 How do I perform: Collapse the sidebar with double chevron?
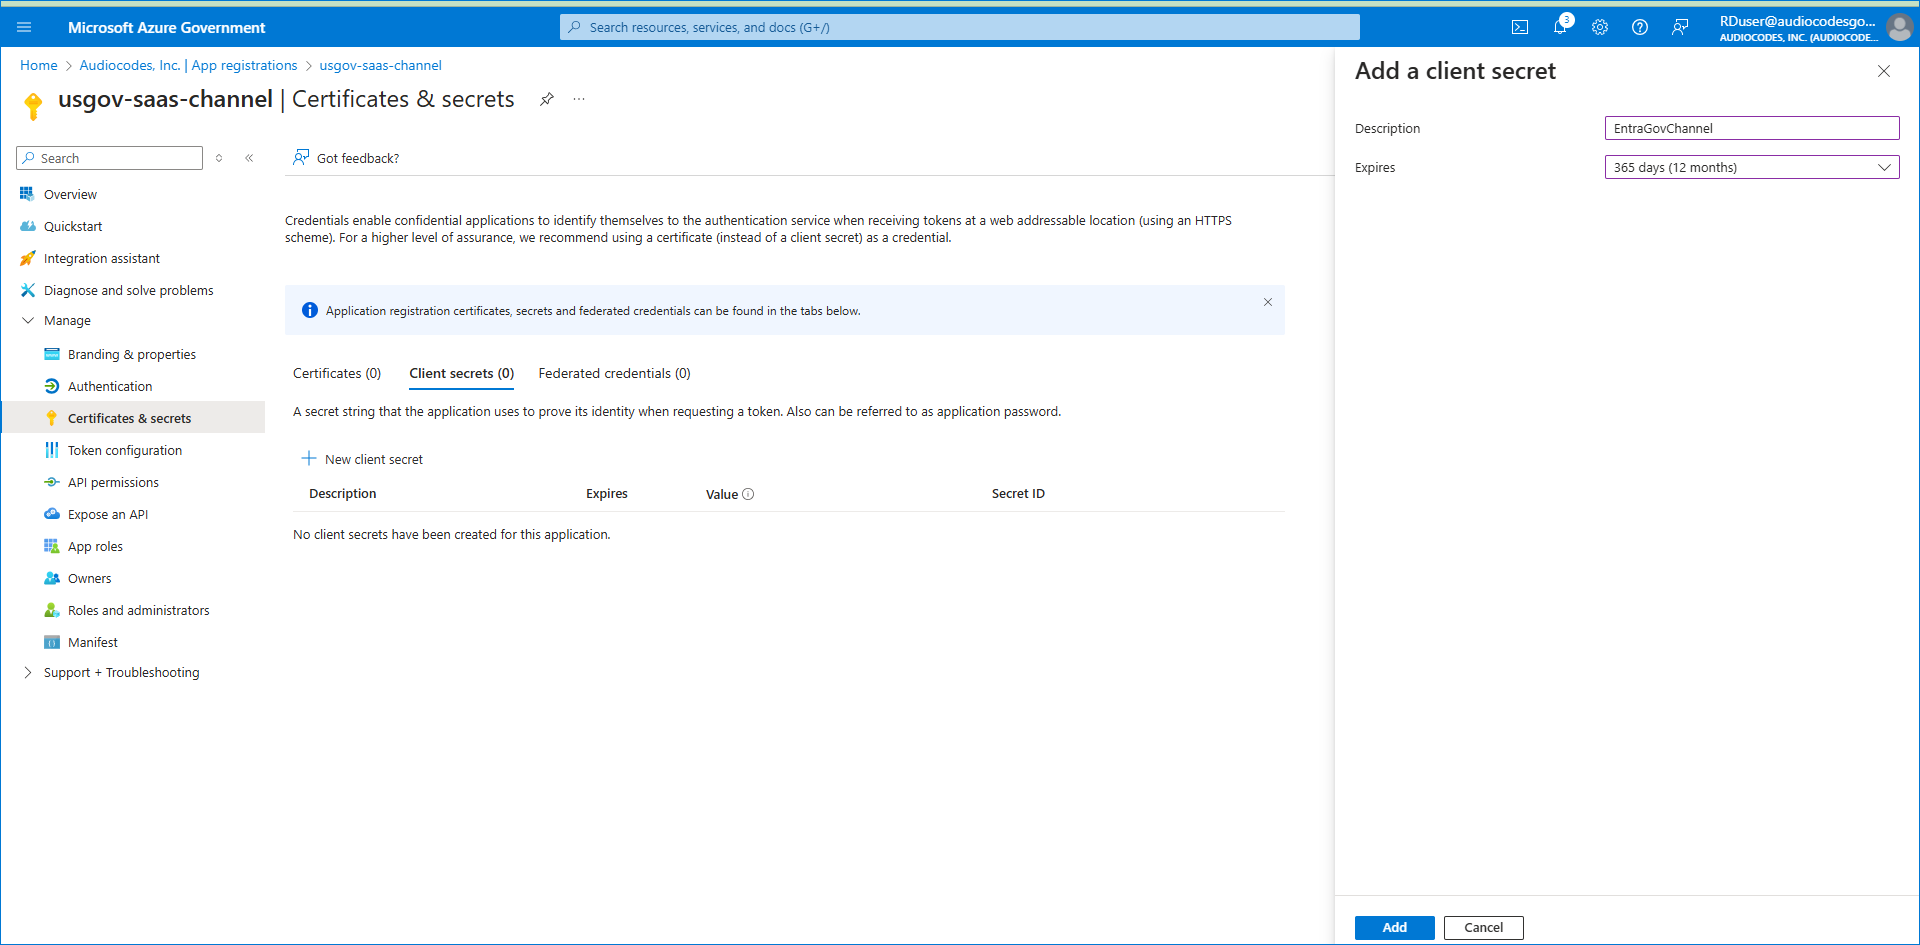tap(249, 158)
